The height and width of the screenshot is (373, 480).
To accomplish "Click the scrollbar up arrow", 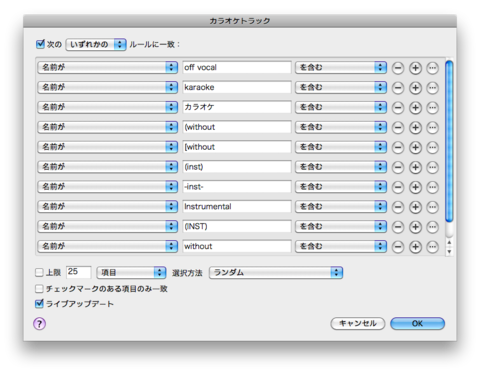I will pos(449,243).
